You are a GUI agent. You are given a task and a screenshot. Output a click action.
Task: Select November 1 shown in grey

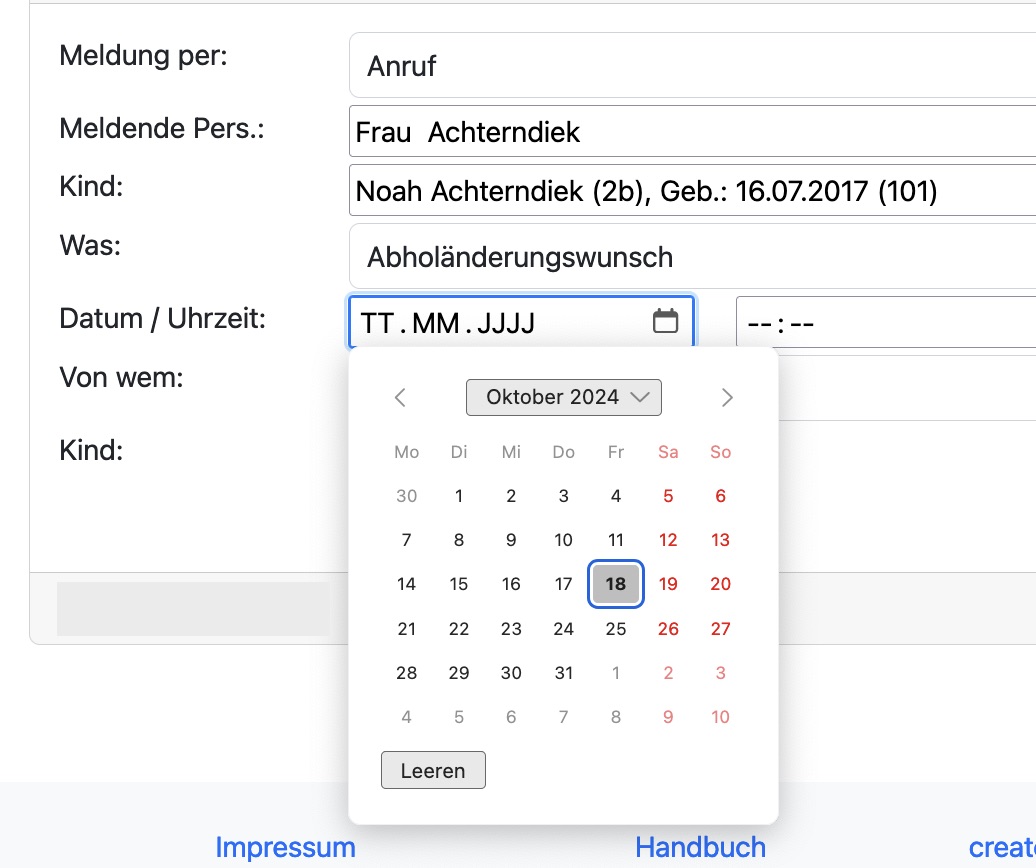coord(615,673)
